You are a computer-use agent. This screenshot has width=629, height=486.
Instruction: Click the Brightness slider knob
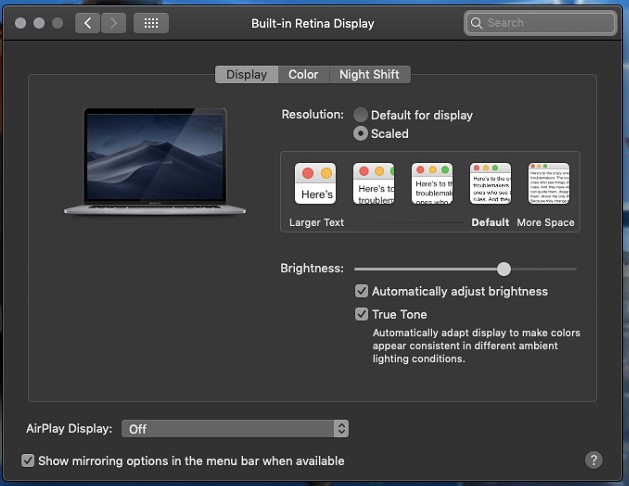504,269
